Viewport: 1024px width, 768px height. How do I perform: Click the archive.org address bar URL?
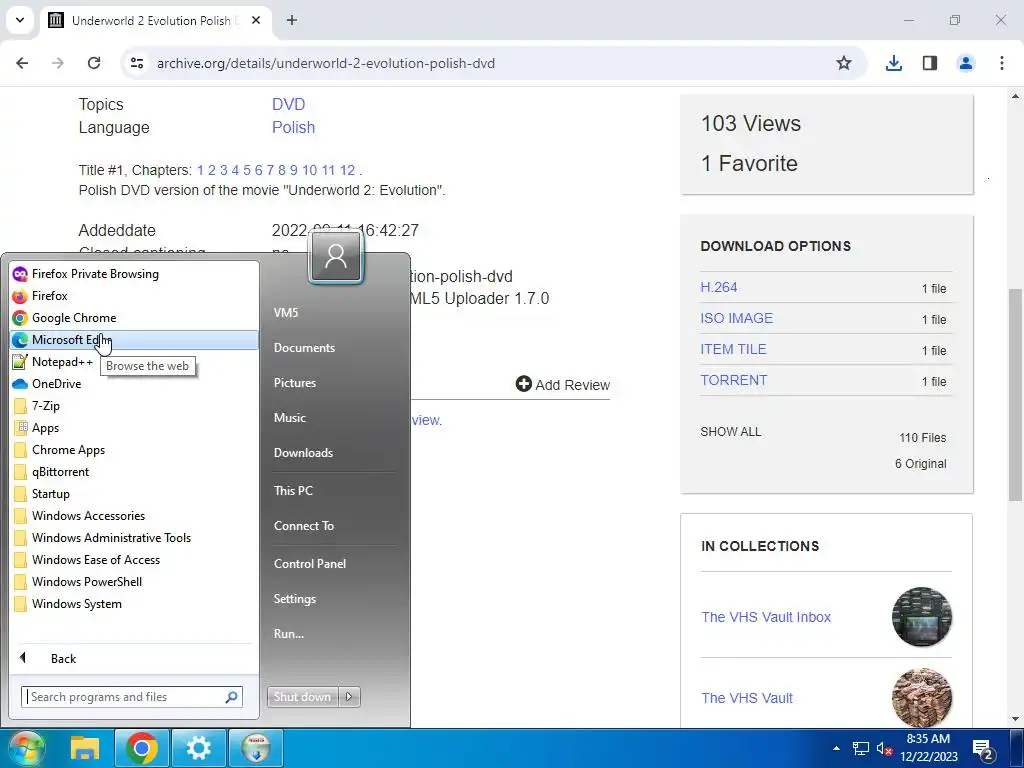click(326, 63)
